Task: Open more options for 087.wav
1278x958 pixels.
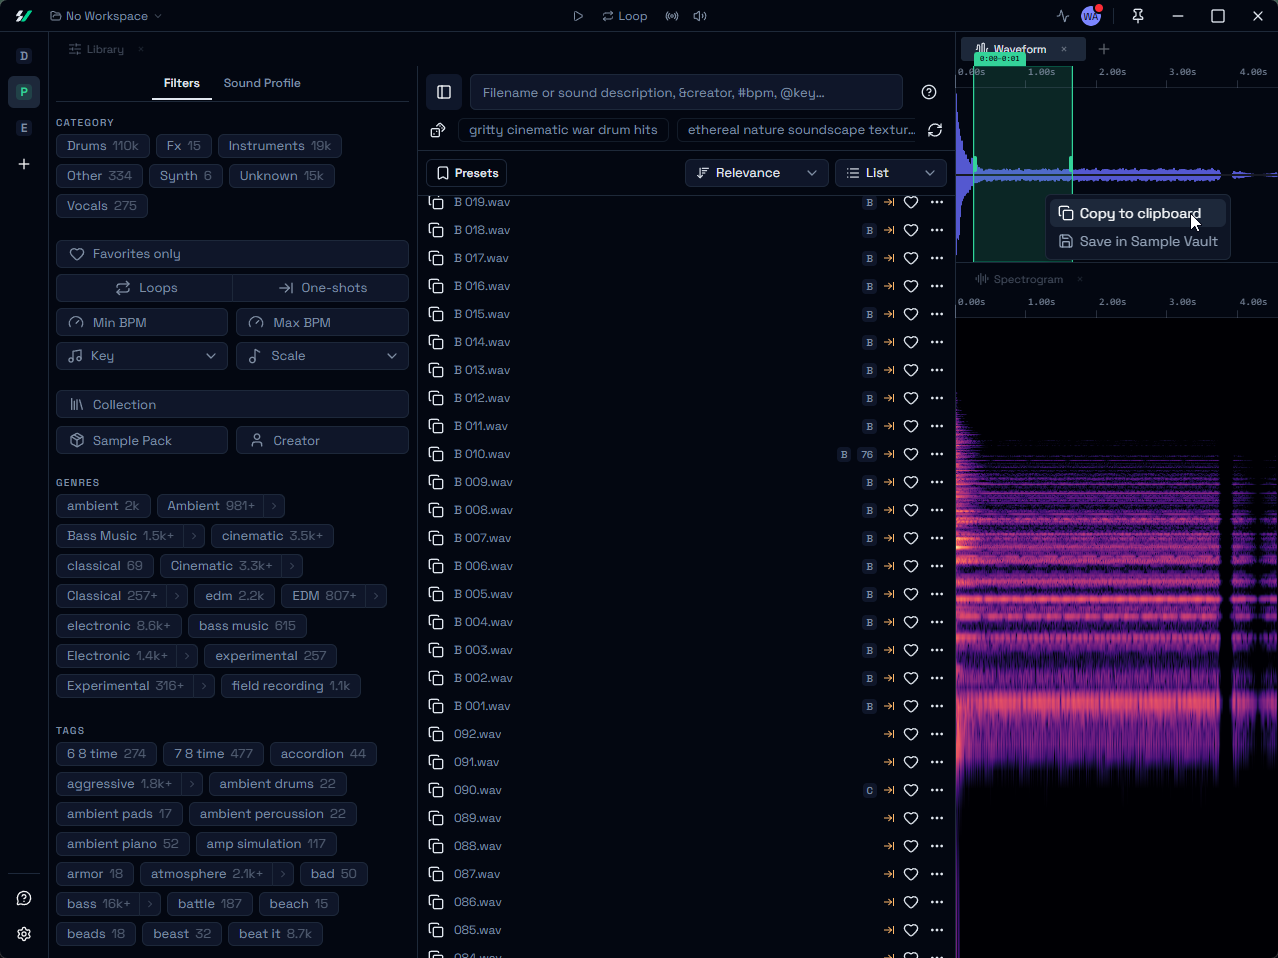Action: [937, 874]
